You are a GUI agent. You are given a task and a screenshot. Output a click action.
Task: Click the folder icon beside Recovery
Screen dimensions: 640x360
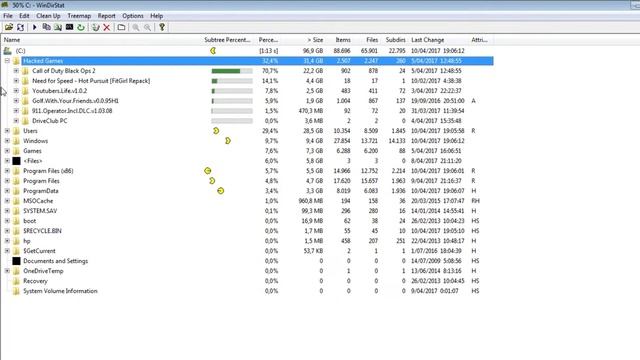pyautogui.click(x=16, y=281)
